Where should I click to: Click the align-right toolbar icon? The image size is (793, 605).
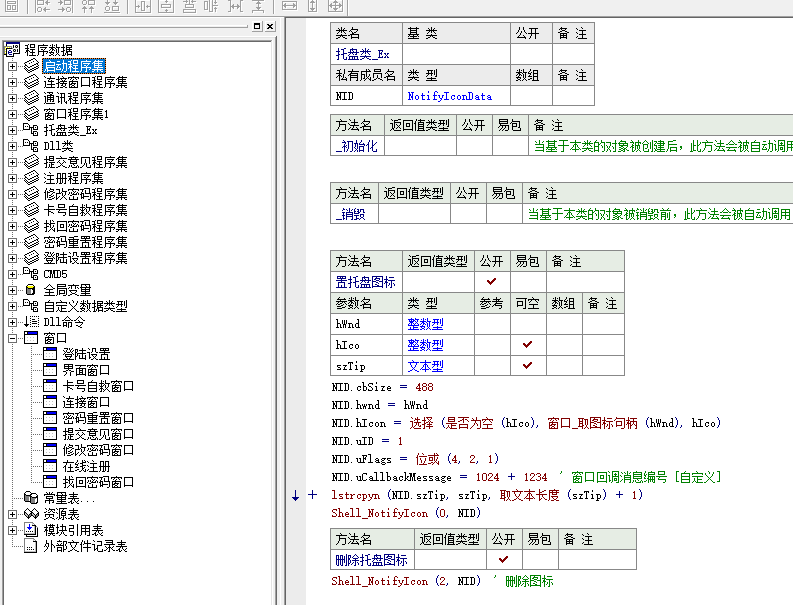point(65,6)
